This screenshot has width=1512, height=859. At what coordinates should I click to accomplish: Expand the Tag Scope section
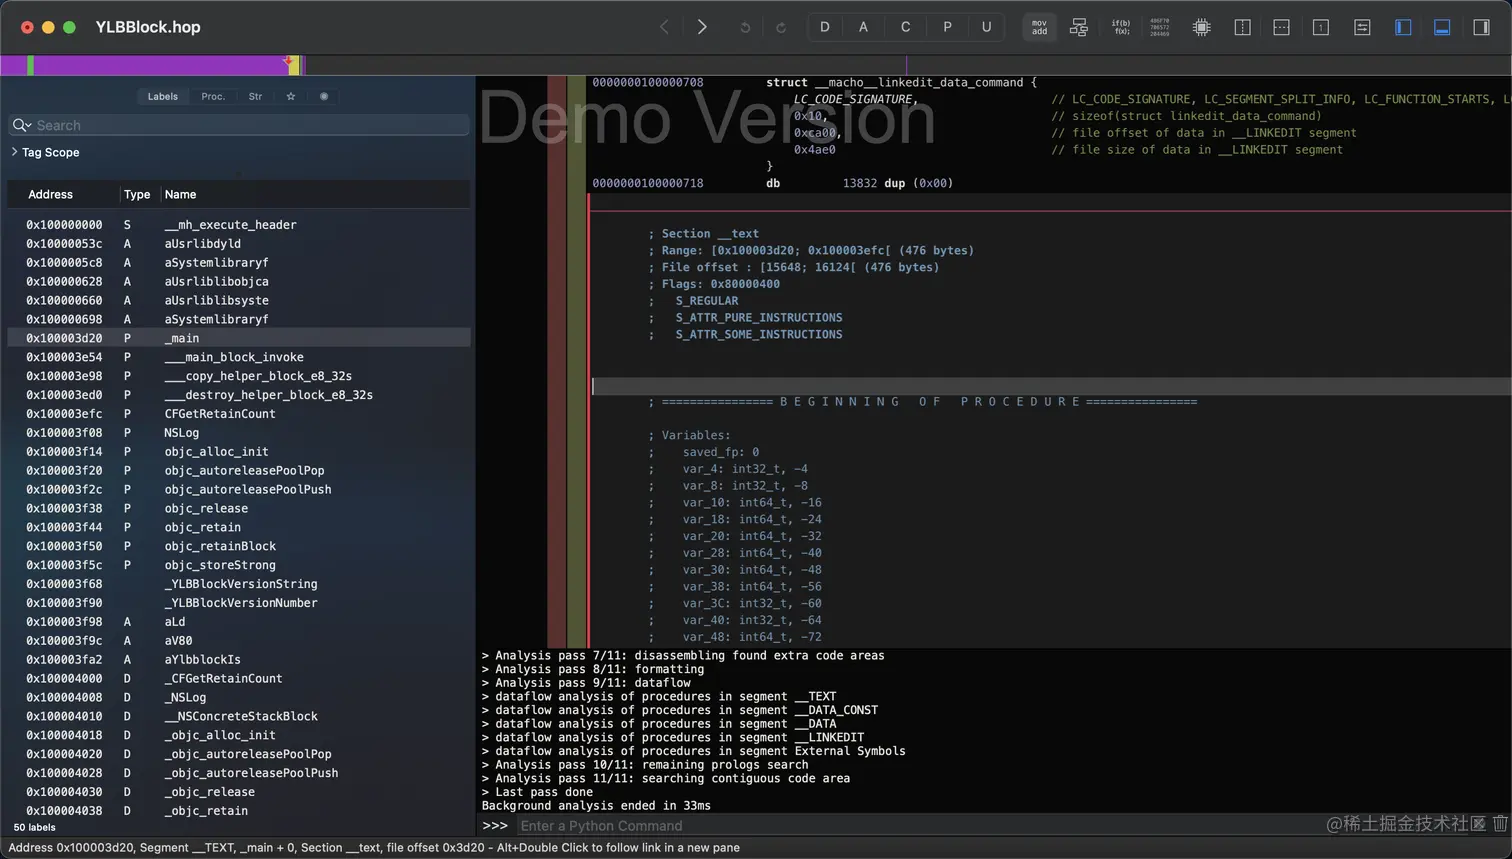tap(14, 152)
